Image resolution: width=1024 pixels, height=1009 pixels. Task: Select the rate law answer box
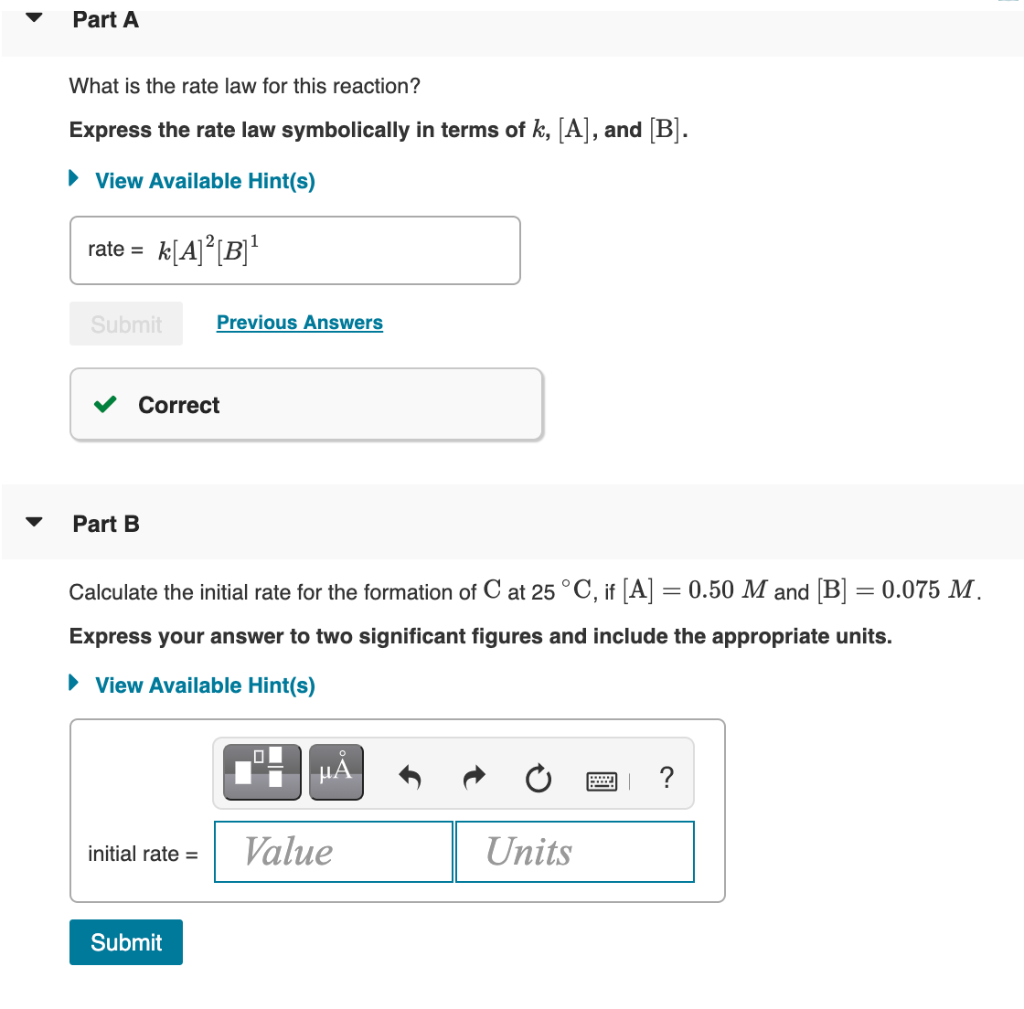[295, 250]
